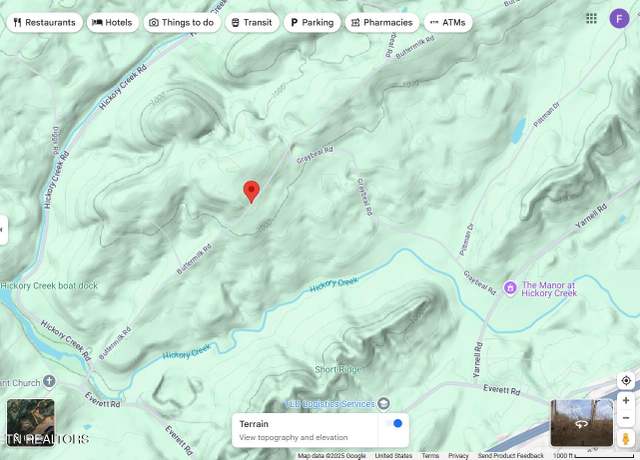Zoom in with the plus button
This screenshot has height=460, width=640.
626,400
